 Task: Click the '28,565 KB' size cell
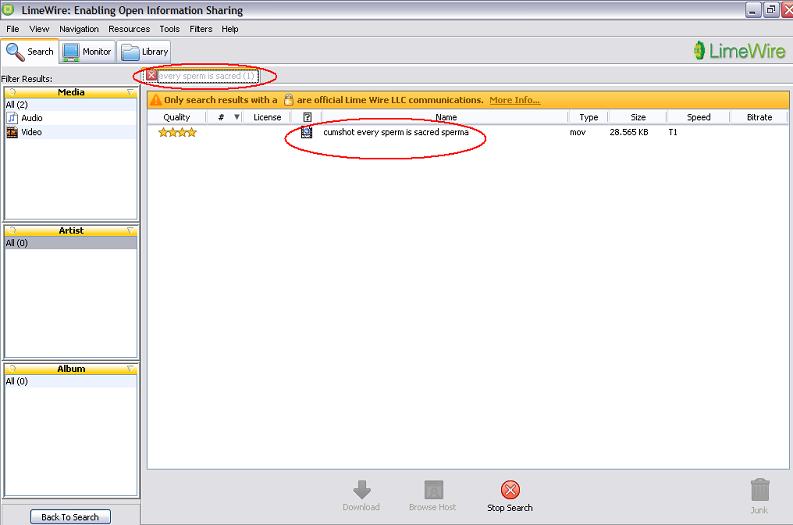click(x=629, y=132)
